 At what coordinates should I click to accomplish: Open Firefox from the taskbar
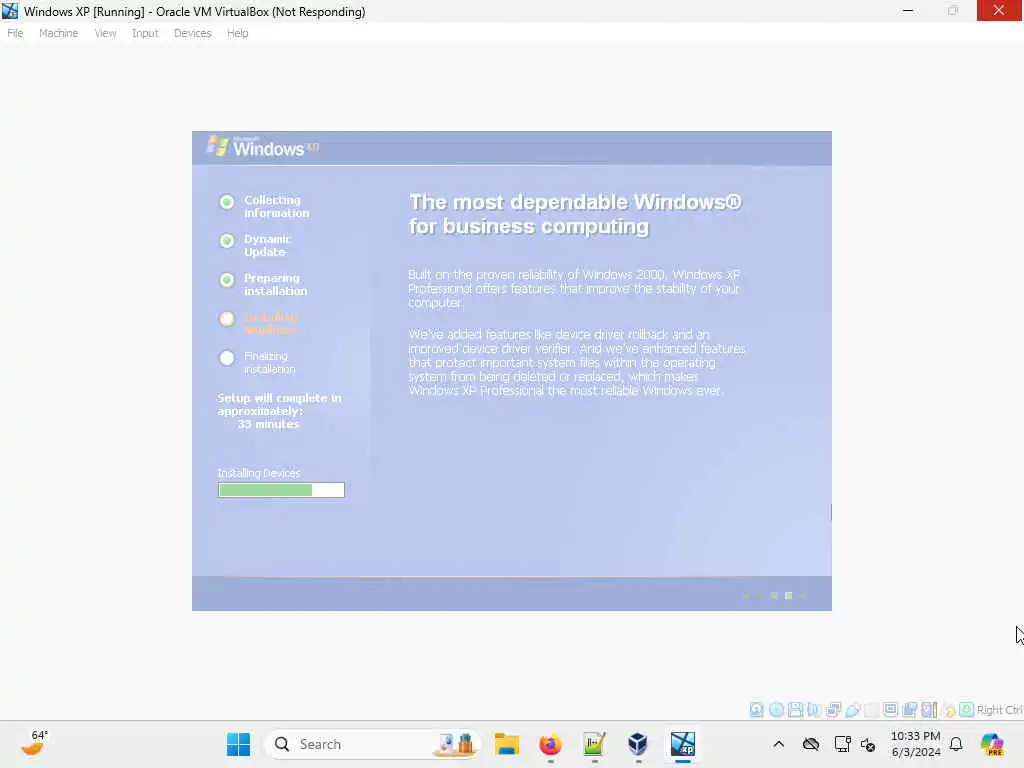tap(551, 744)
